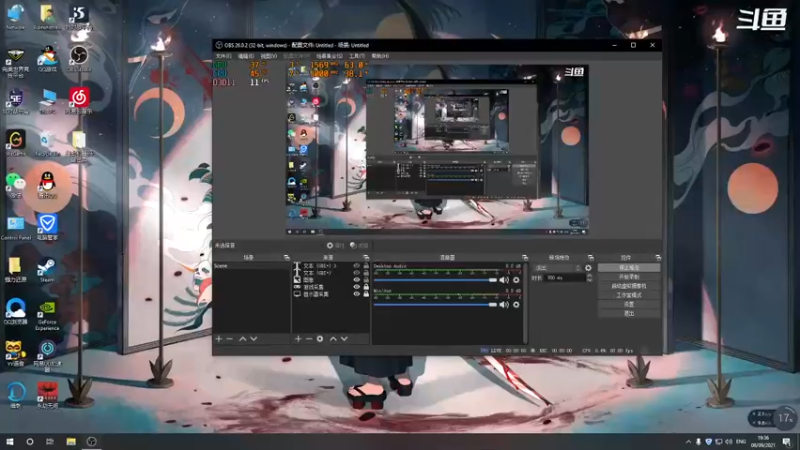Select the Scene entry in scenes list
The image size is (800, 450).
click(x=252, y=266)
